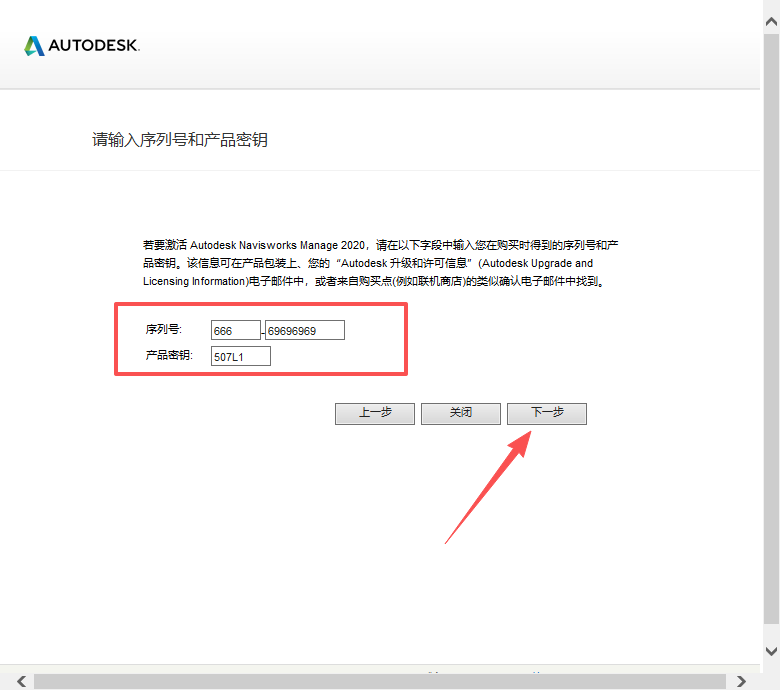
Task: Click the horizontal scrollbar left arrow
Action: [x=21, y=681]
